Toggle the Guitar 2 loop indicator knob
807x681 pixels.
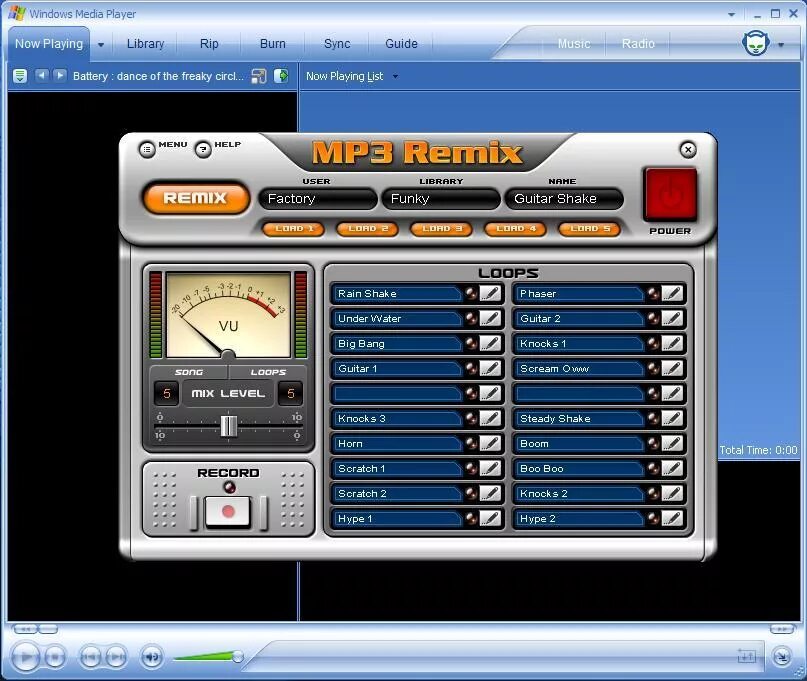tap(653, 319)
